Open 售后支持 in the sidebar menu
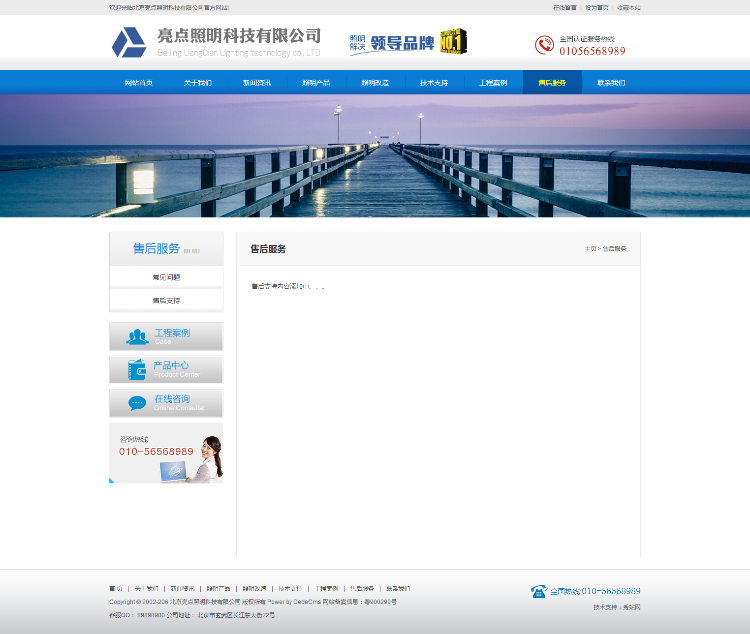 166,300
